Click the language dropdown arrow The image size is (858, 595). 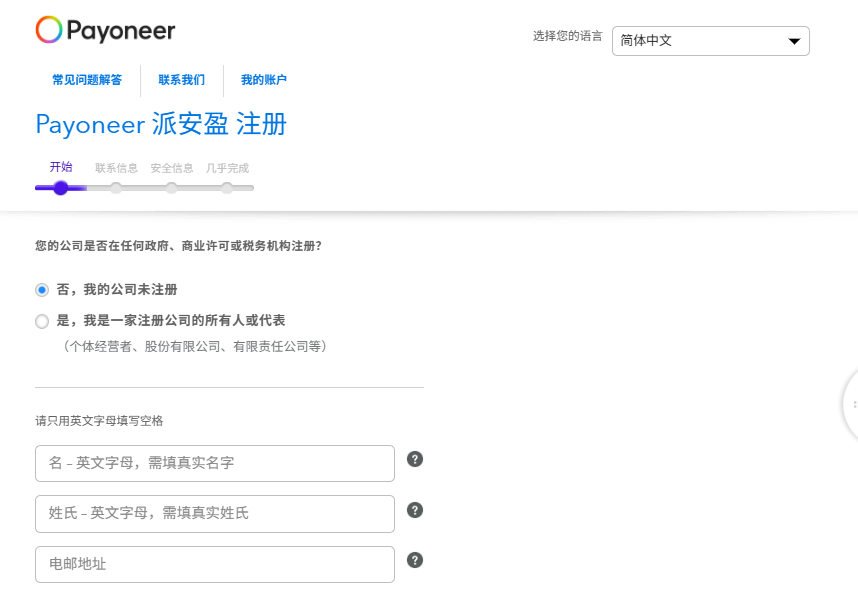click(x=795, y=41)
